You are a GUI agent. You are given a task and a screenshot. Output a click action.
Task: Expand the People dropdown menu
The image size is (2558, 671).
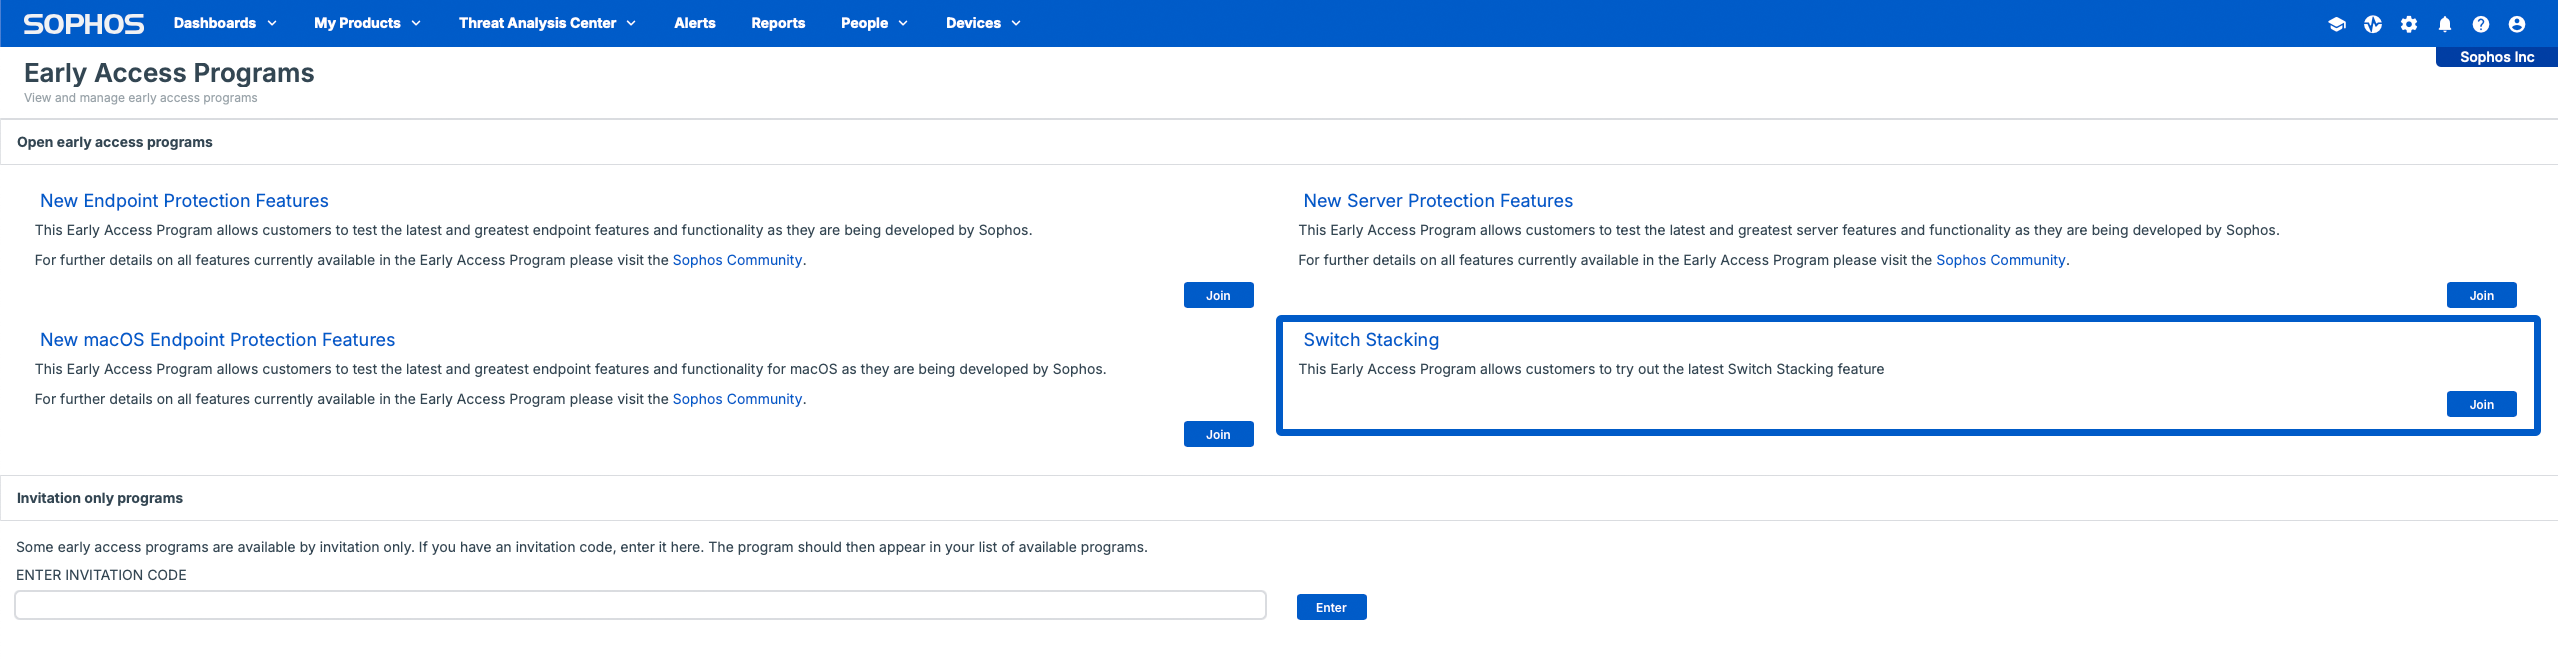(x=874, y=23)
